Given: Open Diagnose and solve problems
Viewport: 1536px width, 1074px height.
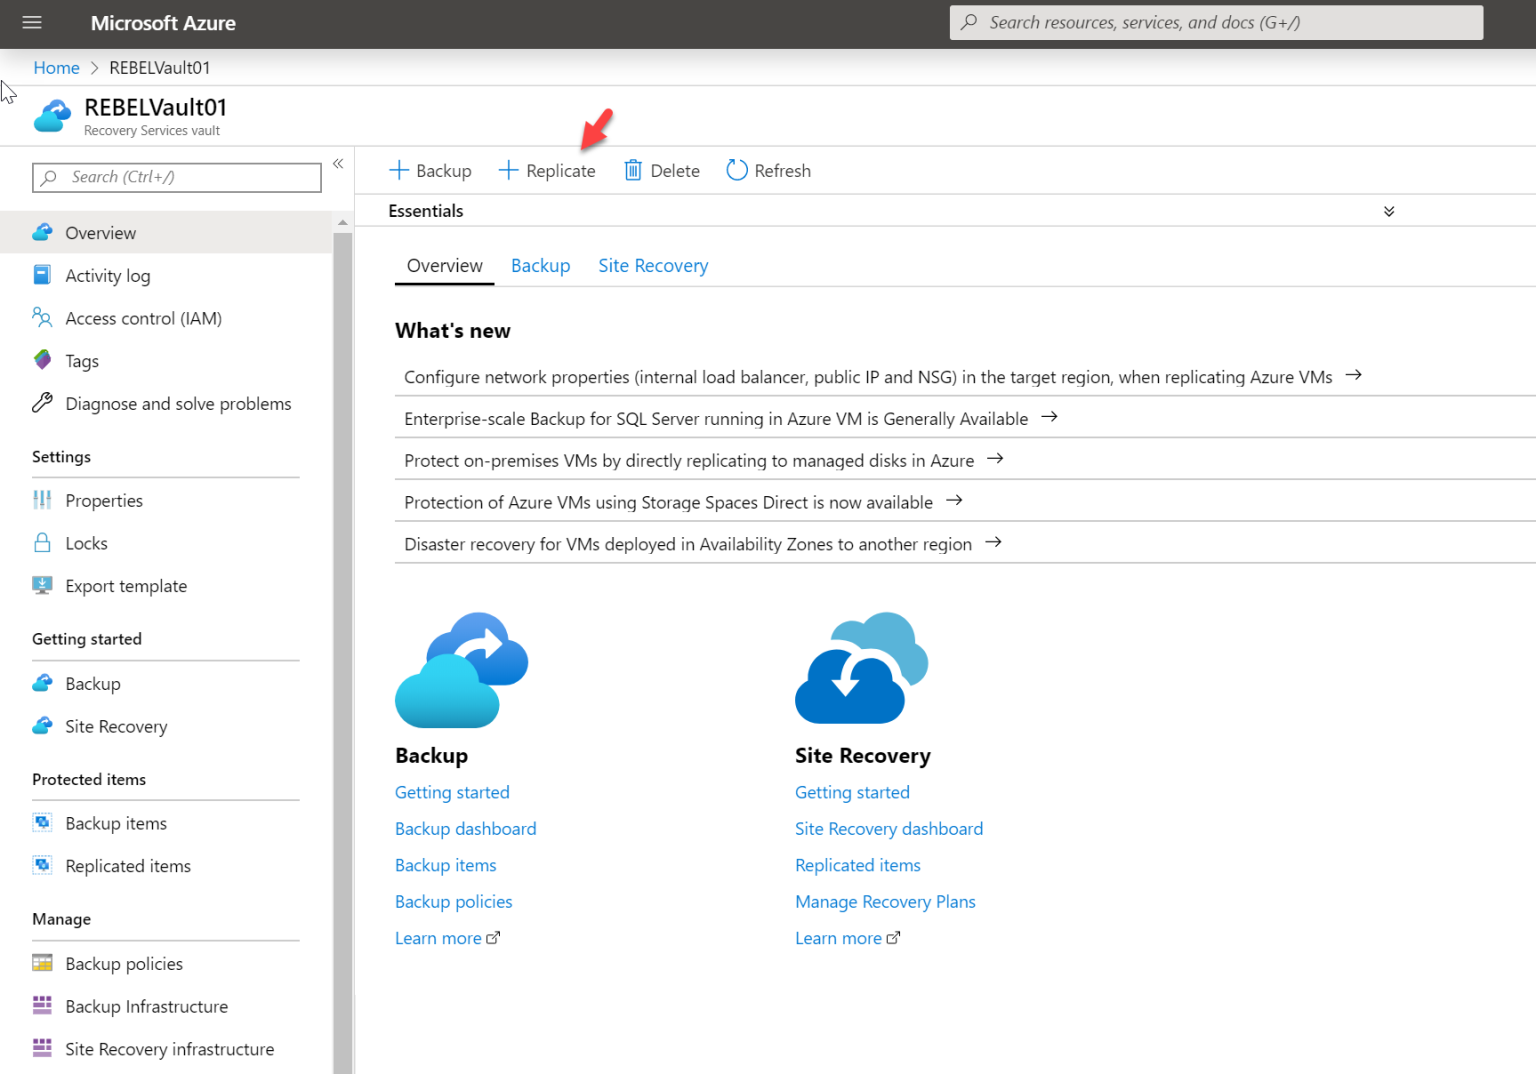Looking at the screenshot, I should tap(178, 403).
